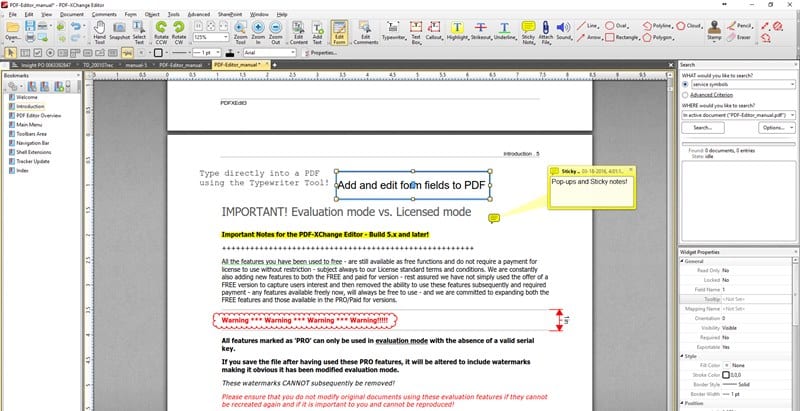
Task: Select the Add Text tool
Action: tap(317, 32)
